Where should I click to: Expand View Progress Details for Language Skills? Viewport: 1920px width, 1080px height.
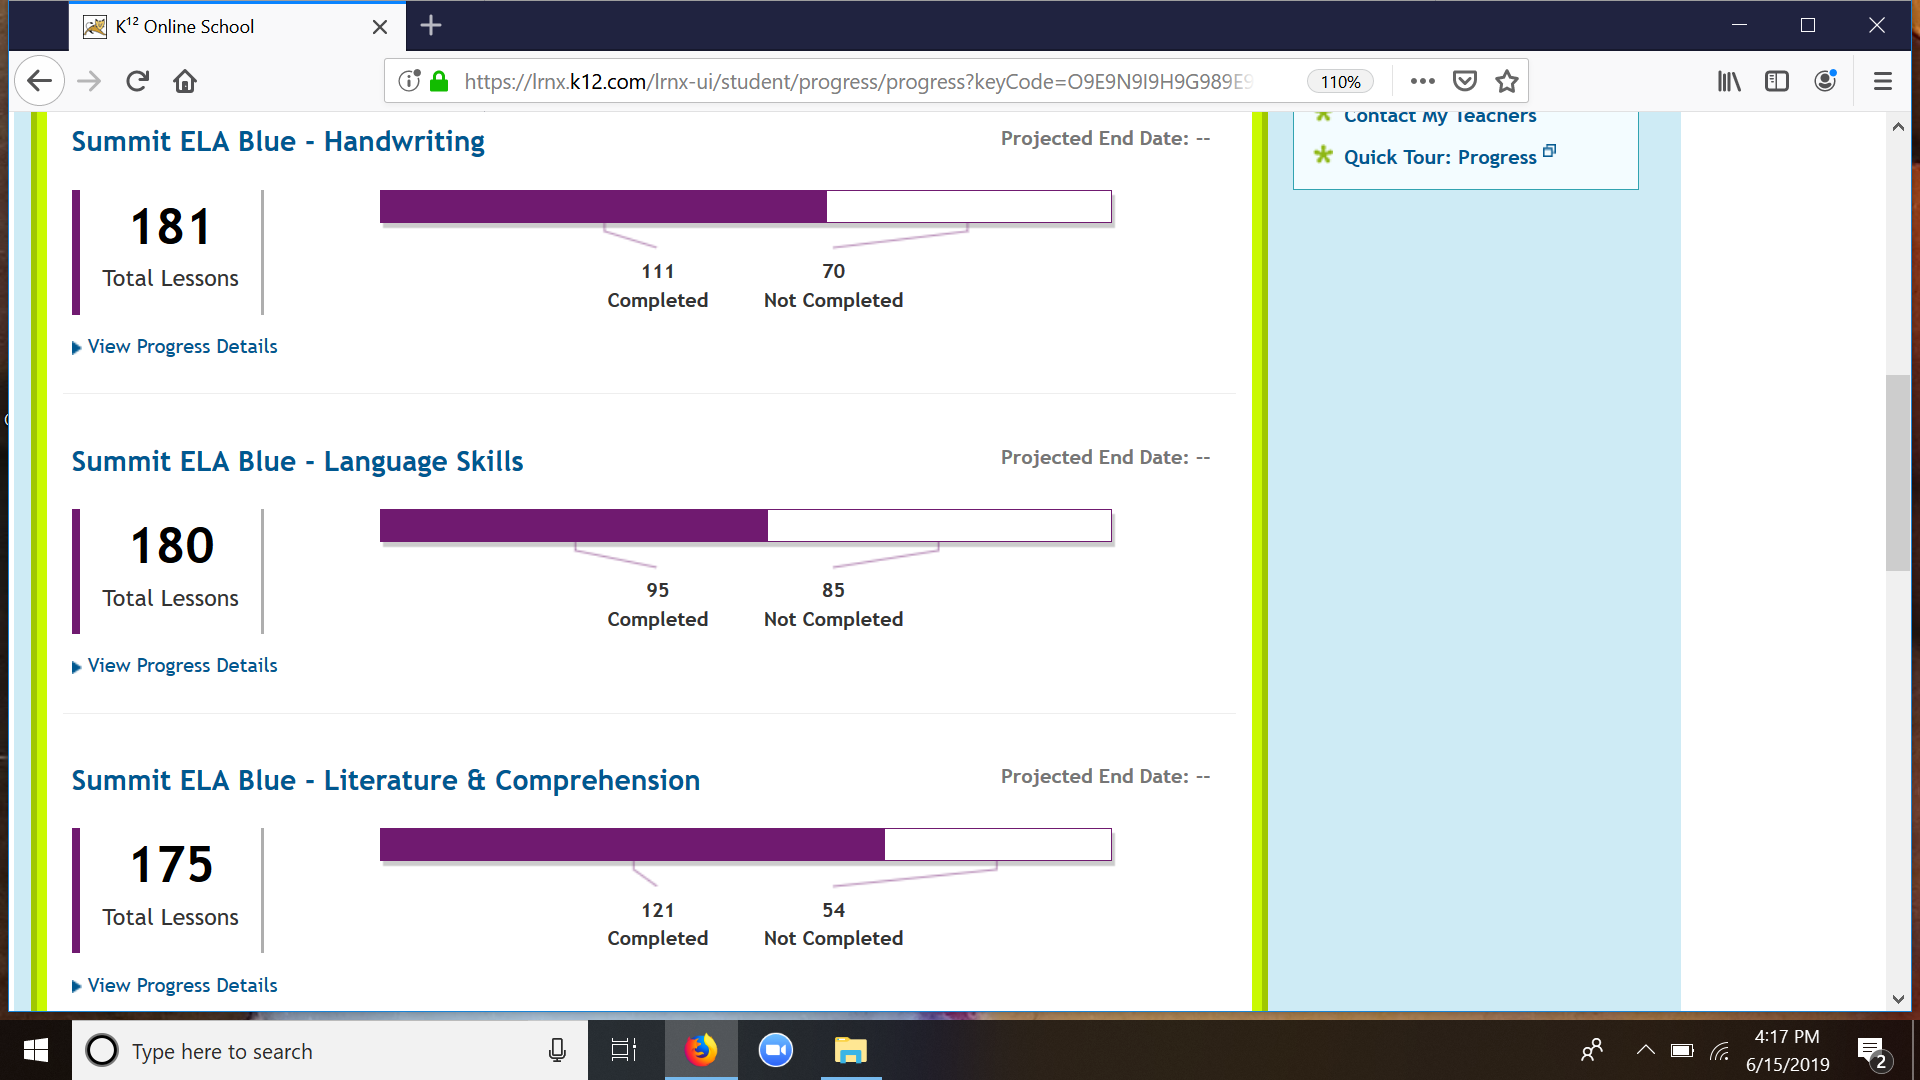click(175, 666)
